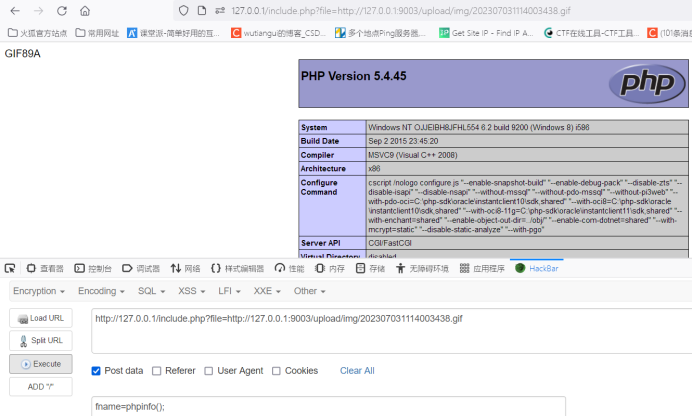Switch to the 调试器 debugger tab
Viewport: 692px width, 416px height.
point(141,268)
